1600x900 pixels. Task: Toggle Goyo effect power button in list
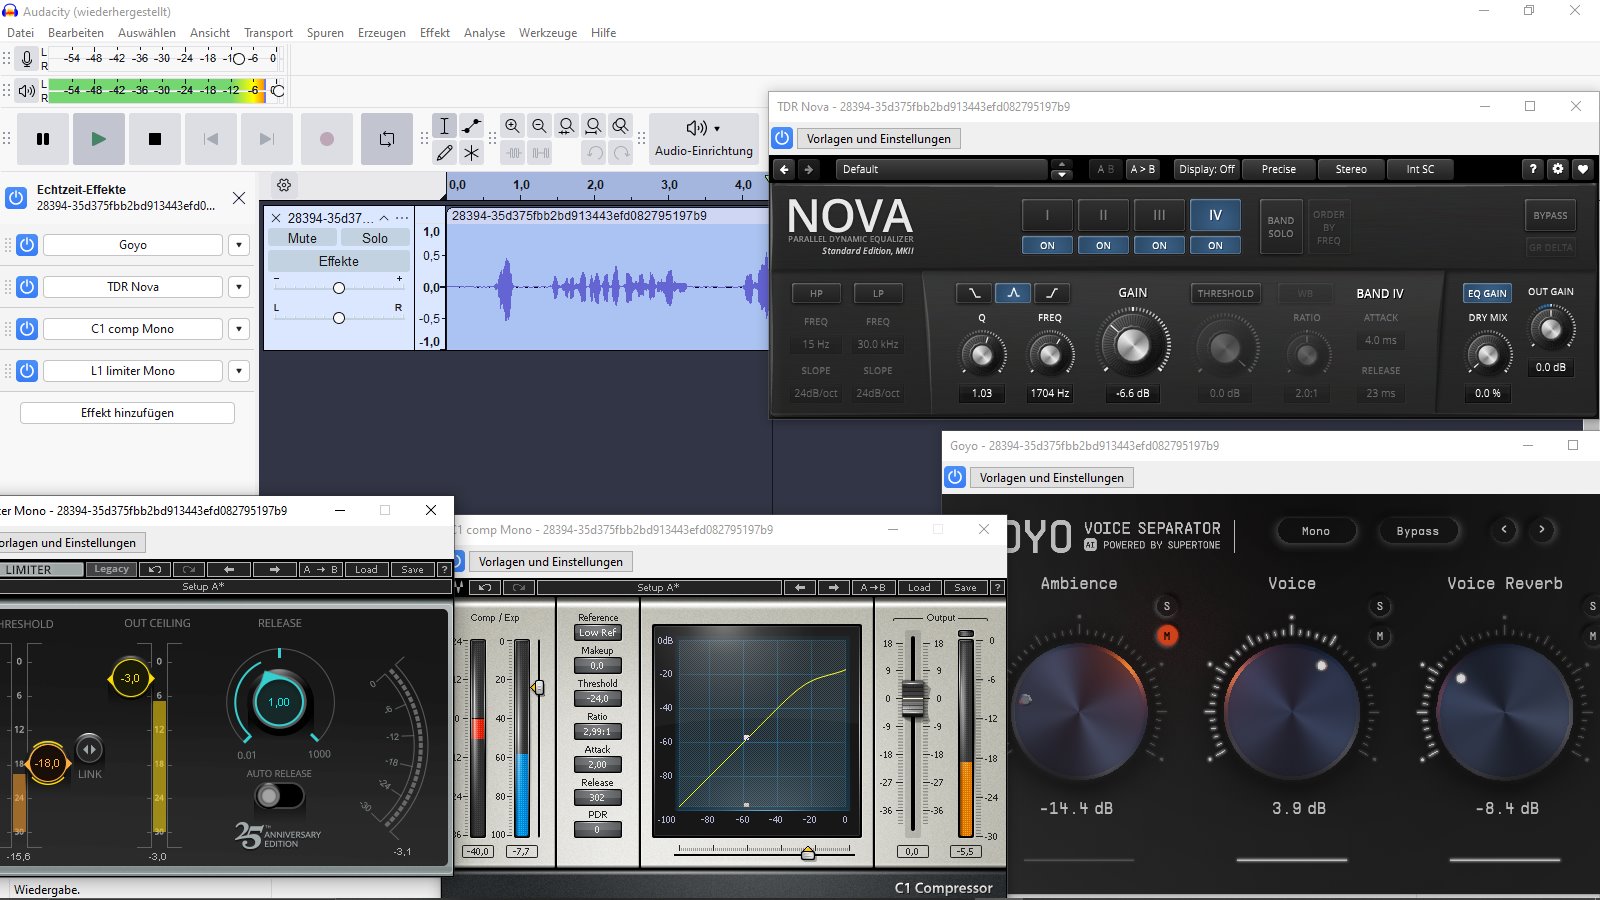(x=27, y=245)
